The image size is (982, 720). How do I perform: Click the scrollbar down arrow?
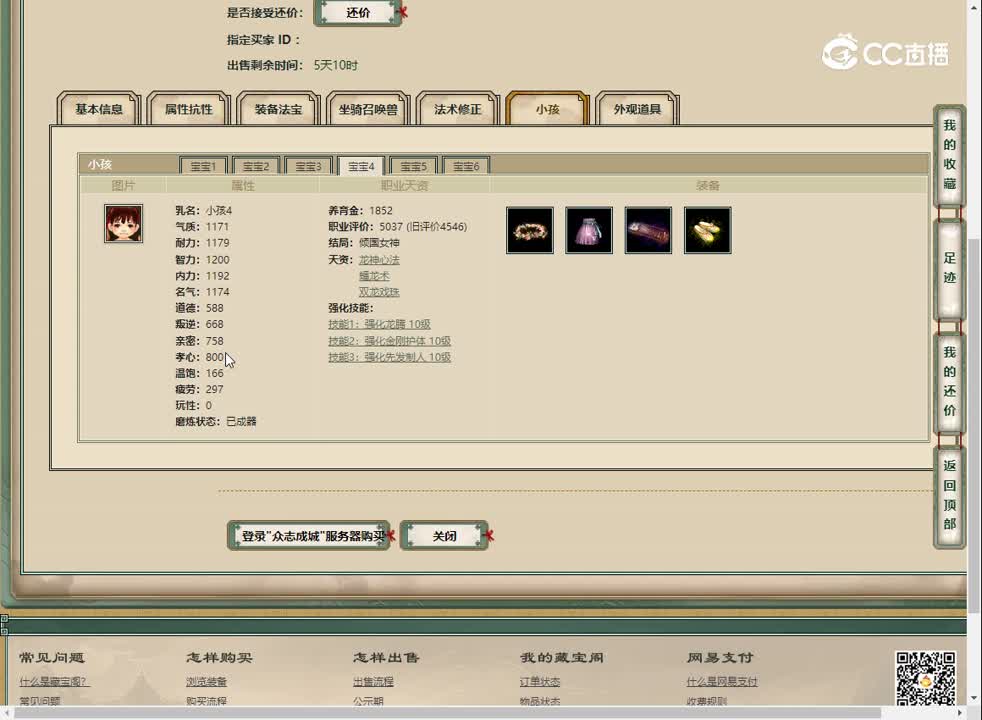point(974,698)
